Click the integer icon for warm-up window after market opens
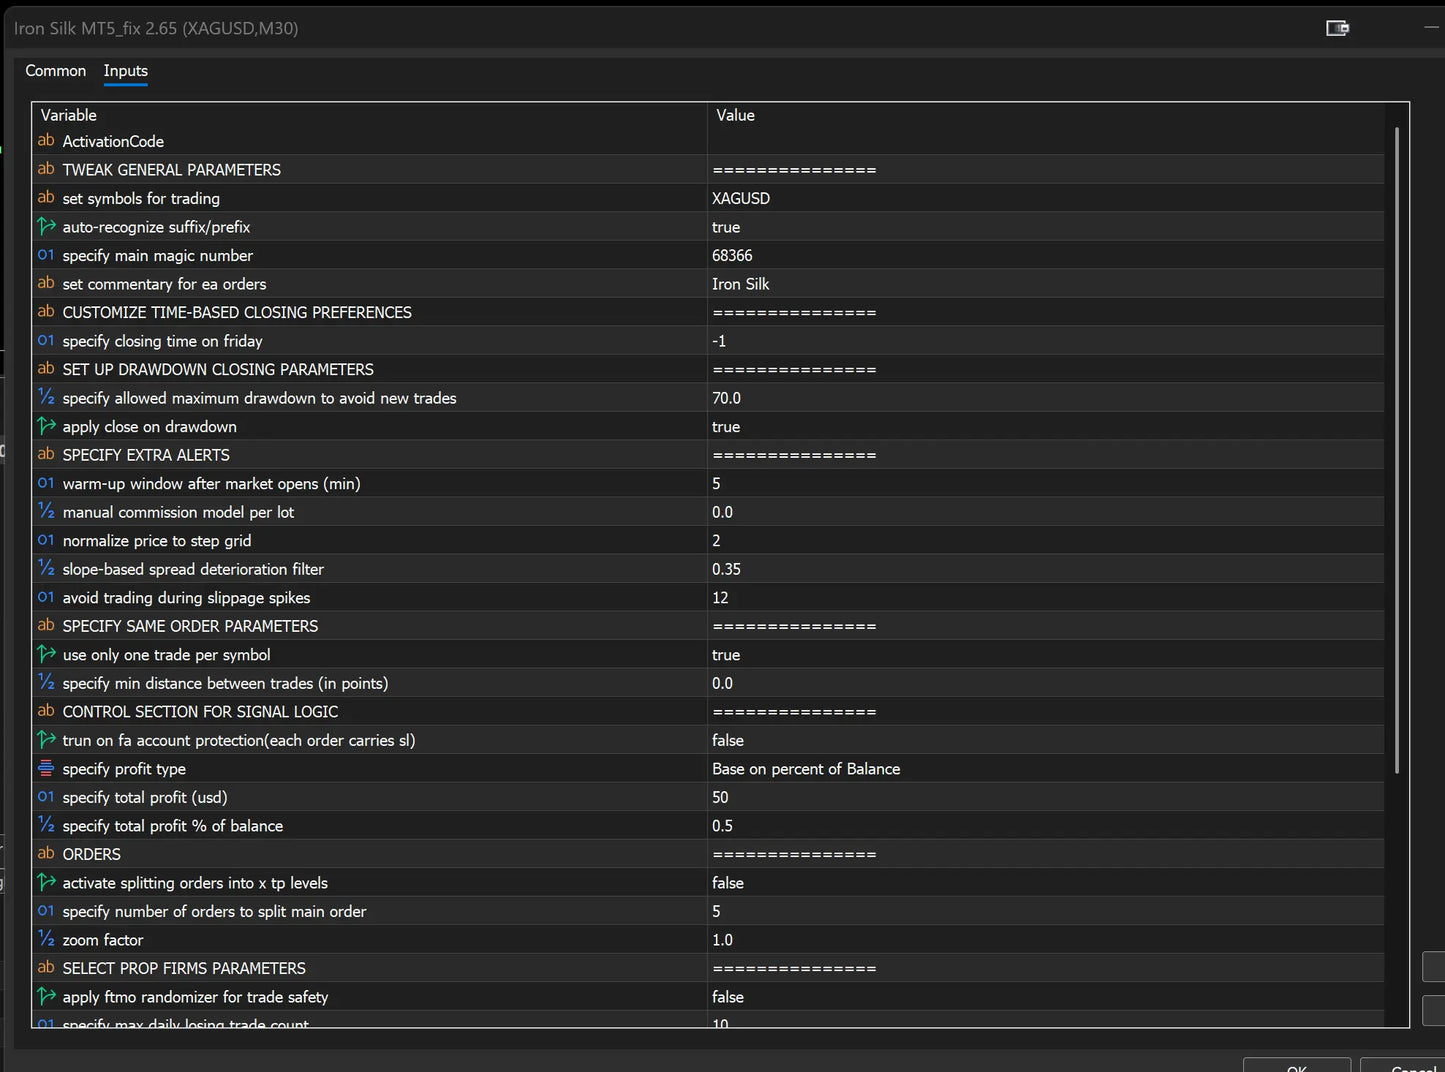 click(x=46, y=483)
